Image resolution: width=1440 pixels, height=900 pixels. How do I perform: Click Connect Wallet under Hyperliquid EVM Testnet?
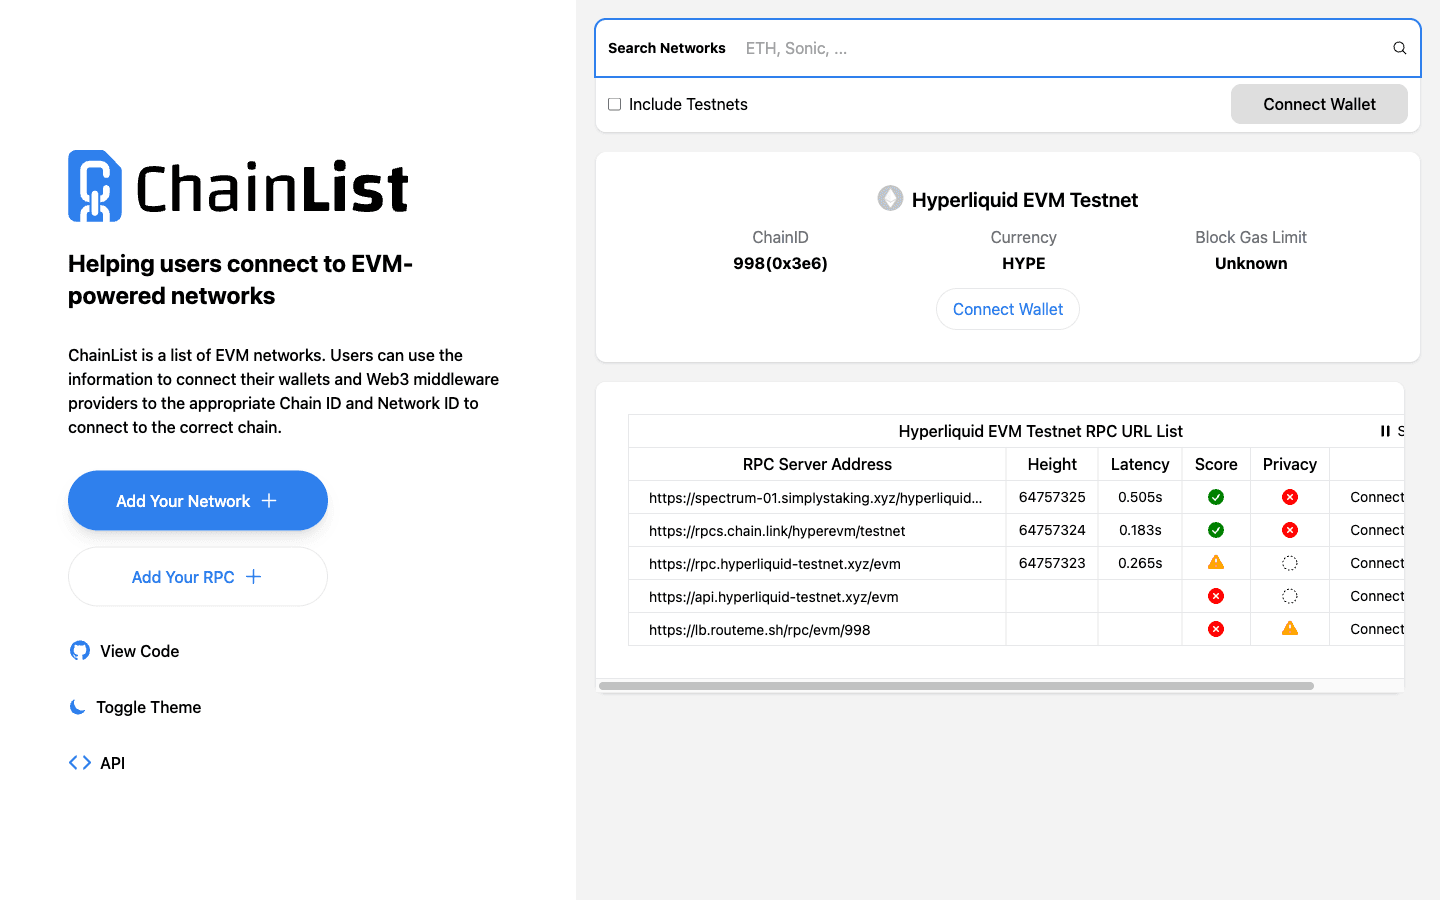(x=1008, y=309)
